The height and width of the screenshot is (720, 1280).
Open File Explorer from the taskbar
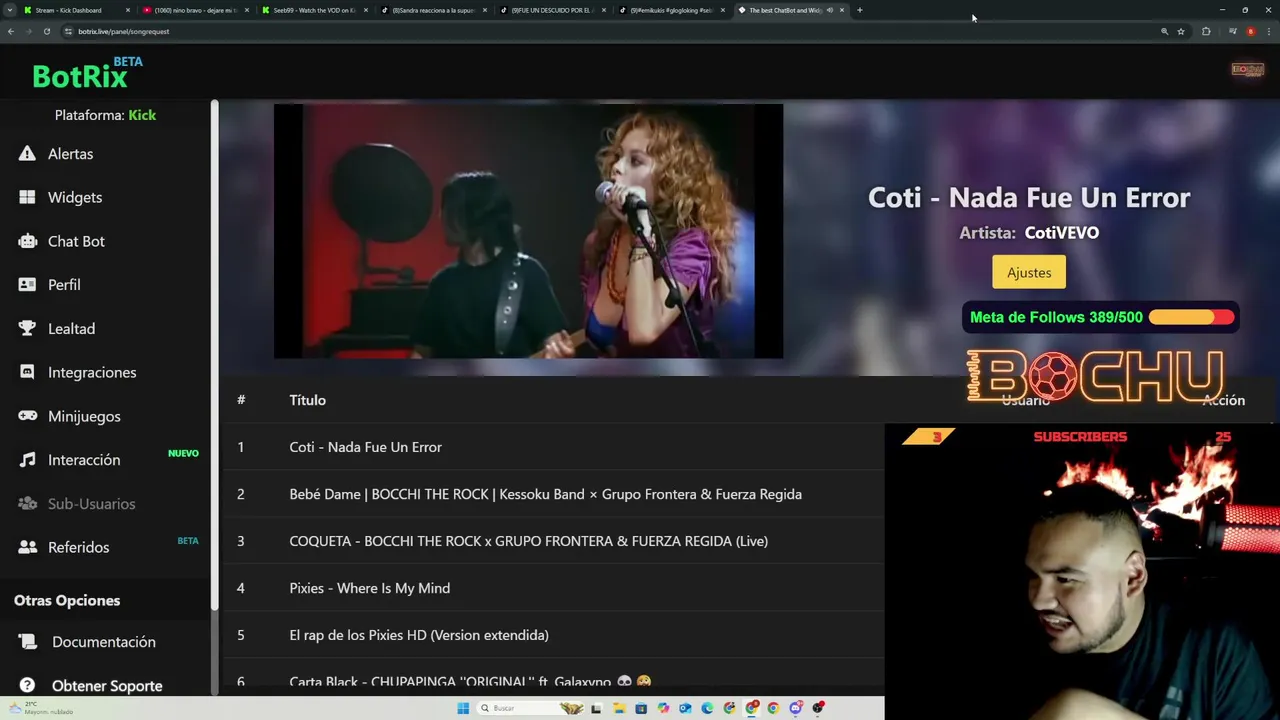tap(619, 708)
